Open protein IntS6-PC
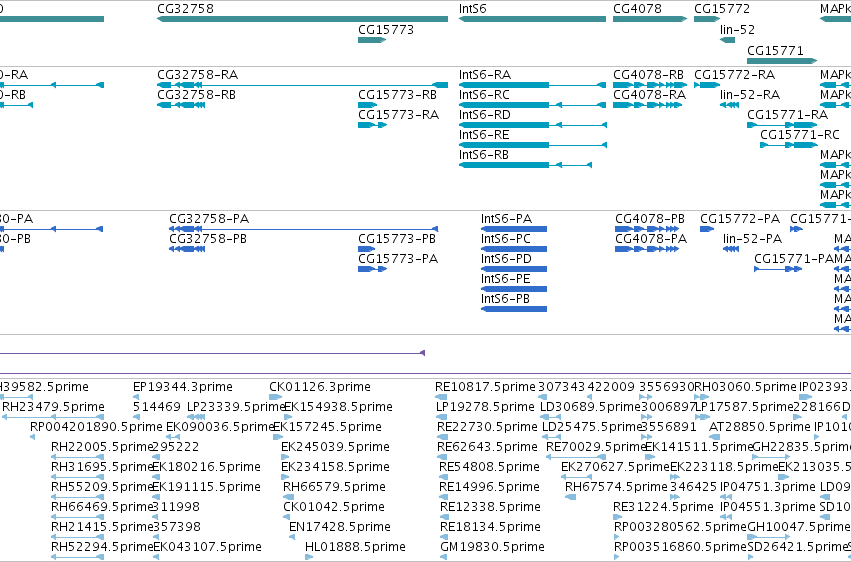The width and height of the screenshot is (851, 562). pos(505,239)
